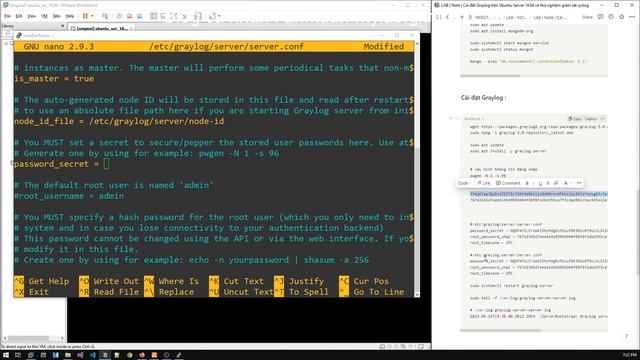Enter full screen mode icon

click(174, 16)
